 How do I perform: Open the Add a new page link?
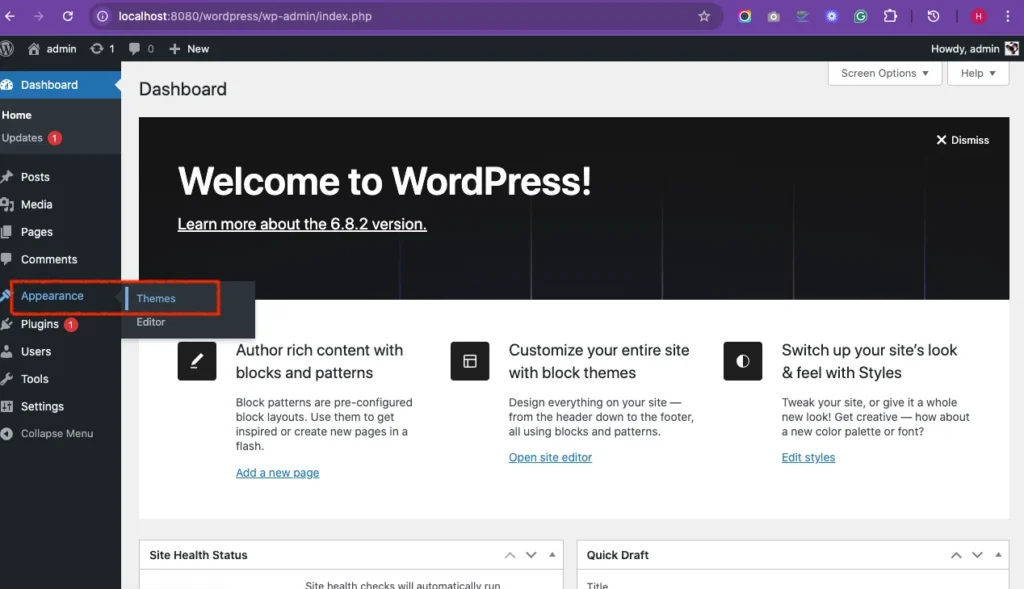point(277,472)
